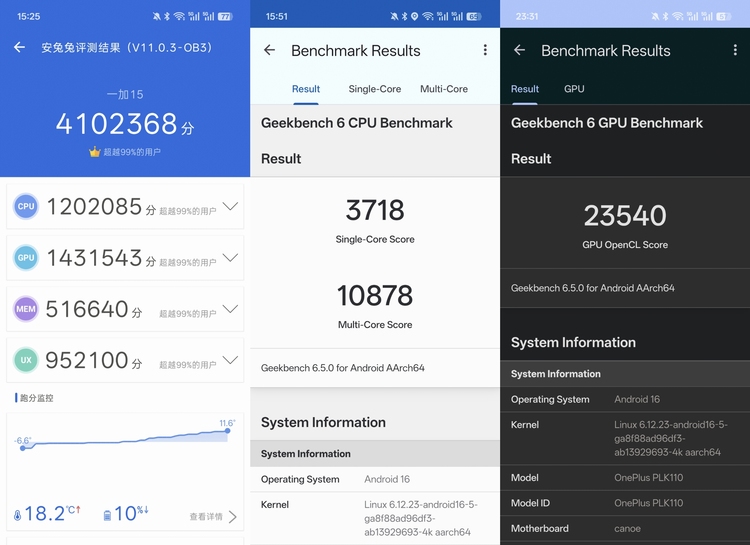Switch to Single-Core tab
Screen dimensions: 750x545
coord(375,89)
